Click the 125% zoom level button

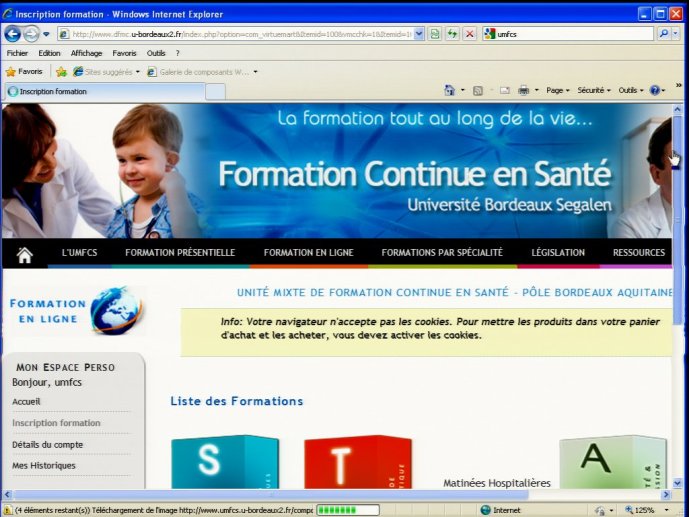[x=640, y=510]
